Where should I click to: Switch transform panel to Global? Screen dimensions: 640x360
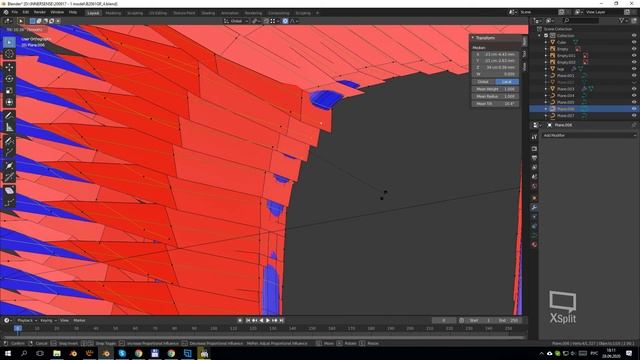point(484,82)
